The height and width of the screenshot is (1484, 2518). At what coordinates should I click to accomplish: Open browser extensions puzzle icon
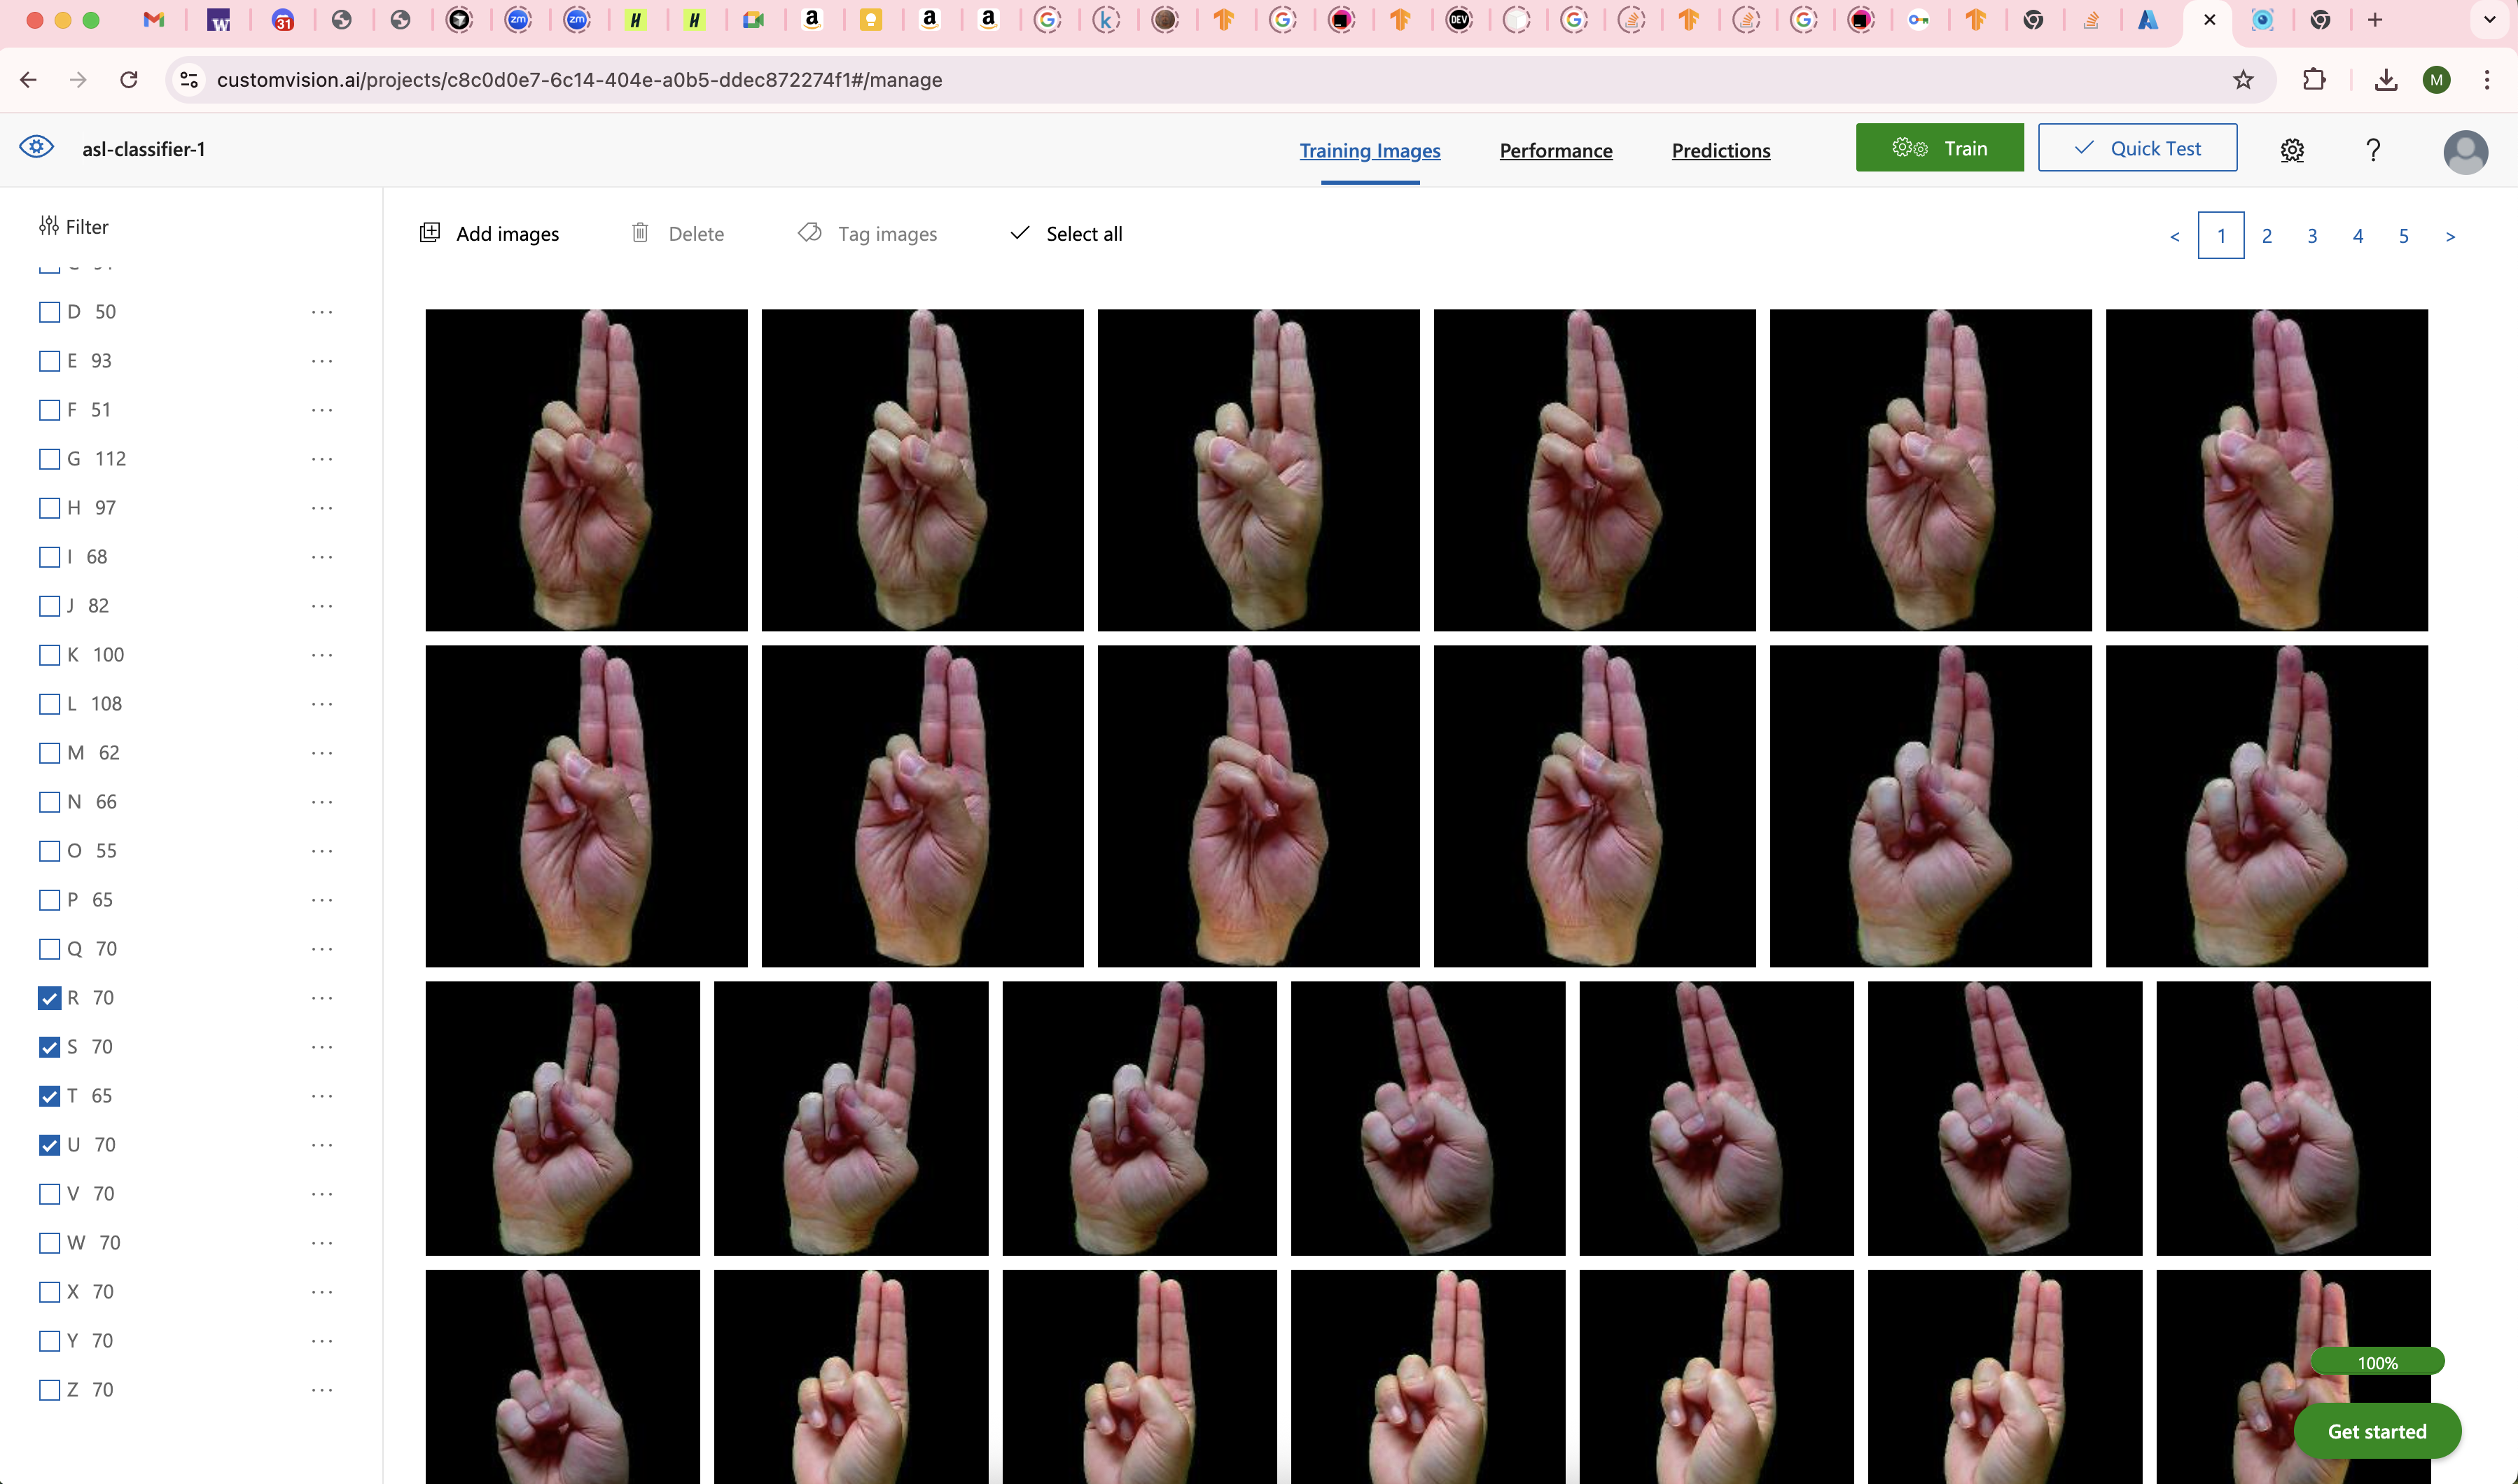pyautogui.click(x=2314, y=80)
